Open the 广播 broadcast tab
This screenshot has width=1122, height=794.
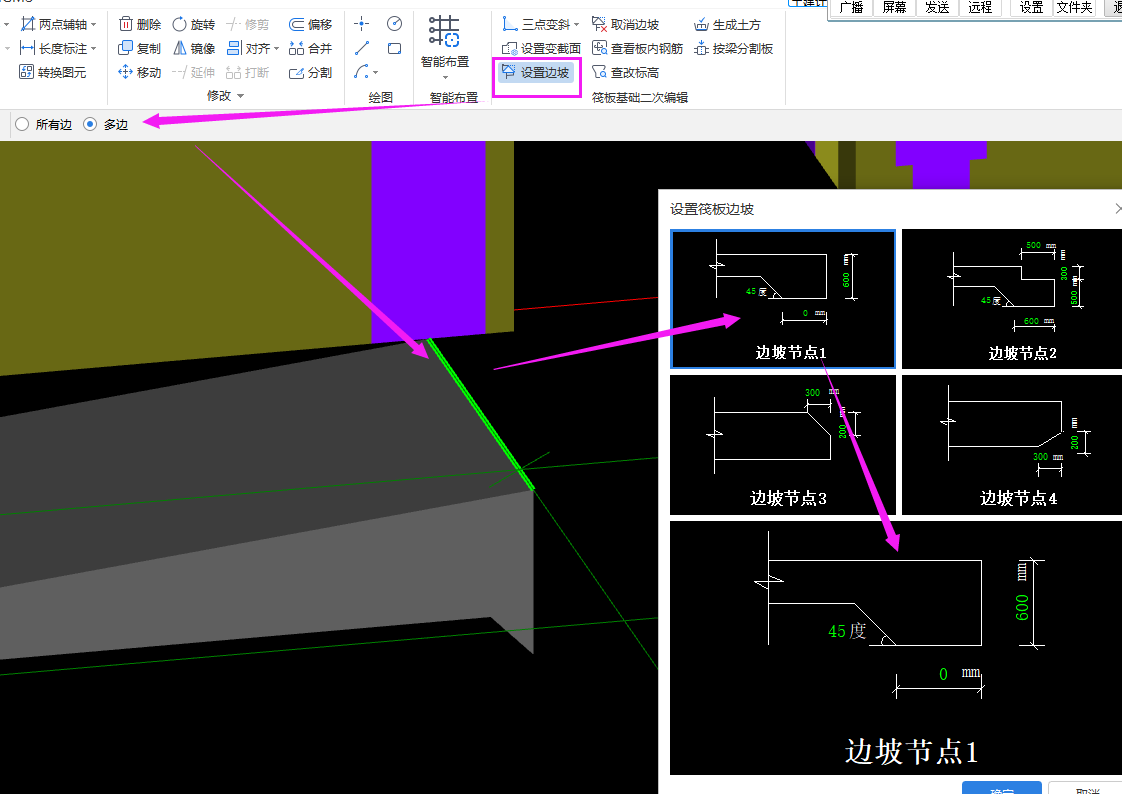click(x=852, y=8)
